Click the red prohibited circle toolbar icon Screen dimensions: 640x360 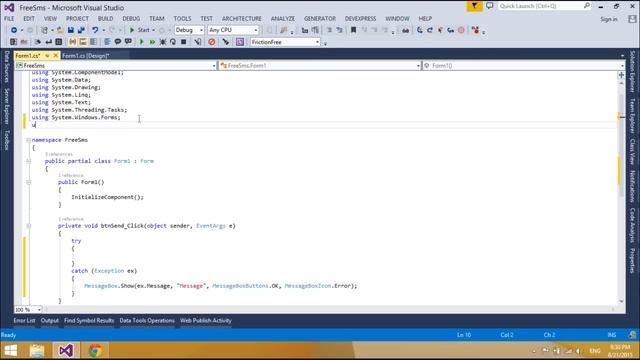(x=211, y=42)
